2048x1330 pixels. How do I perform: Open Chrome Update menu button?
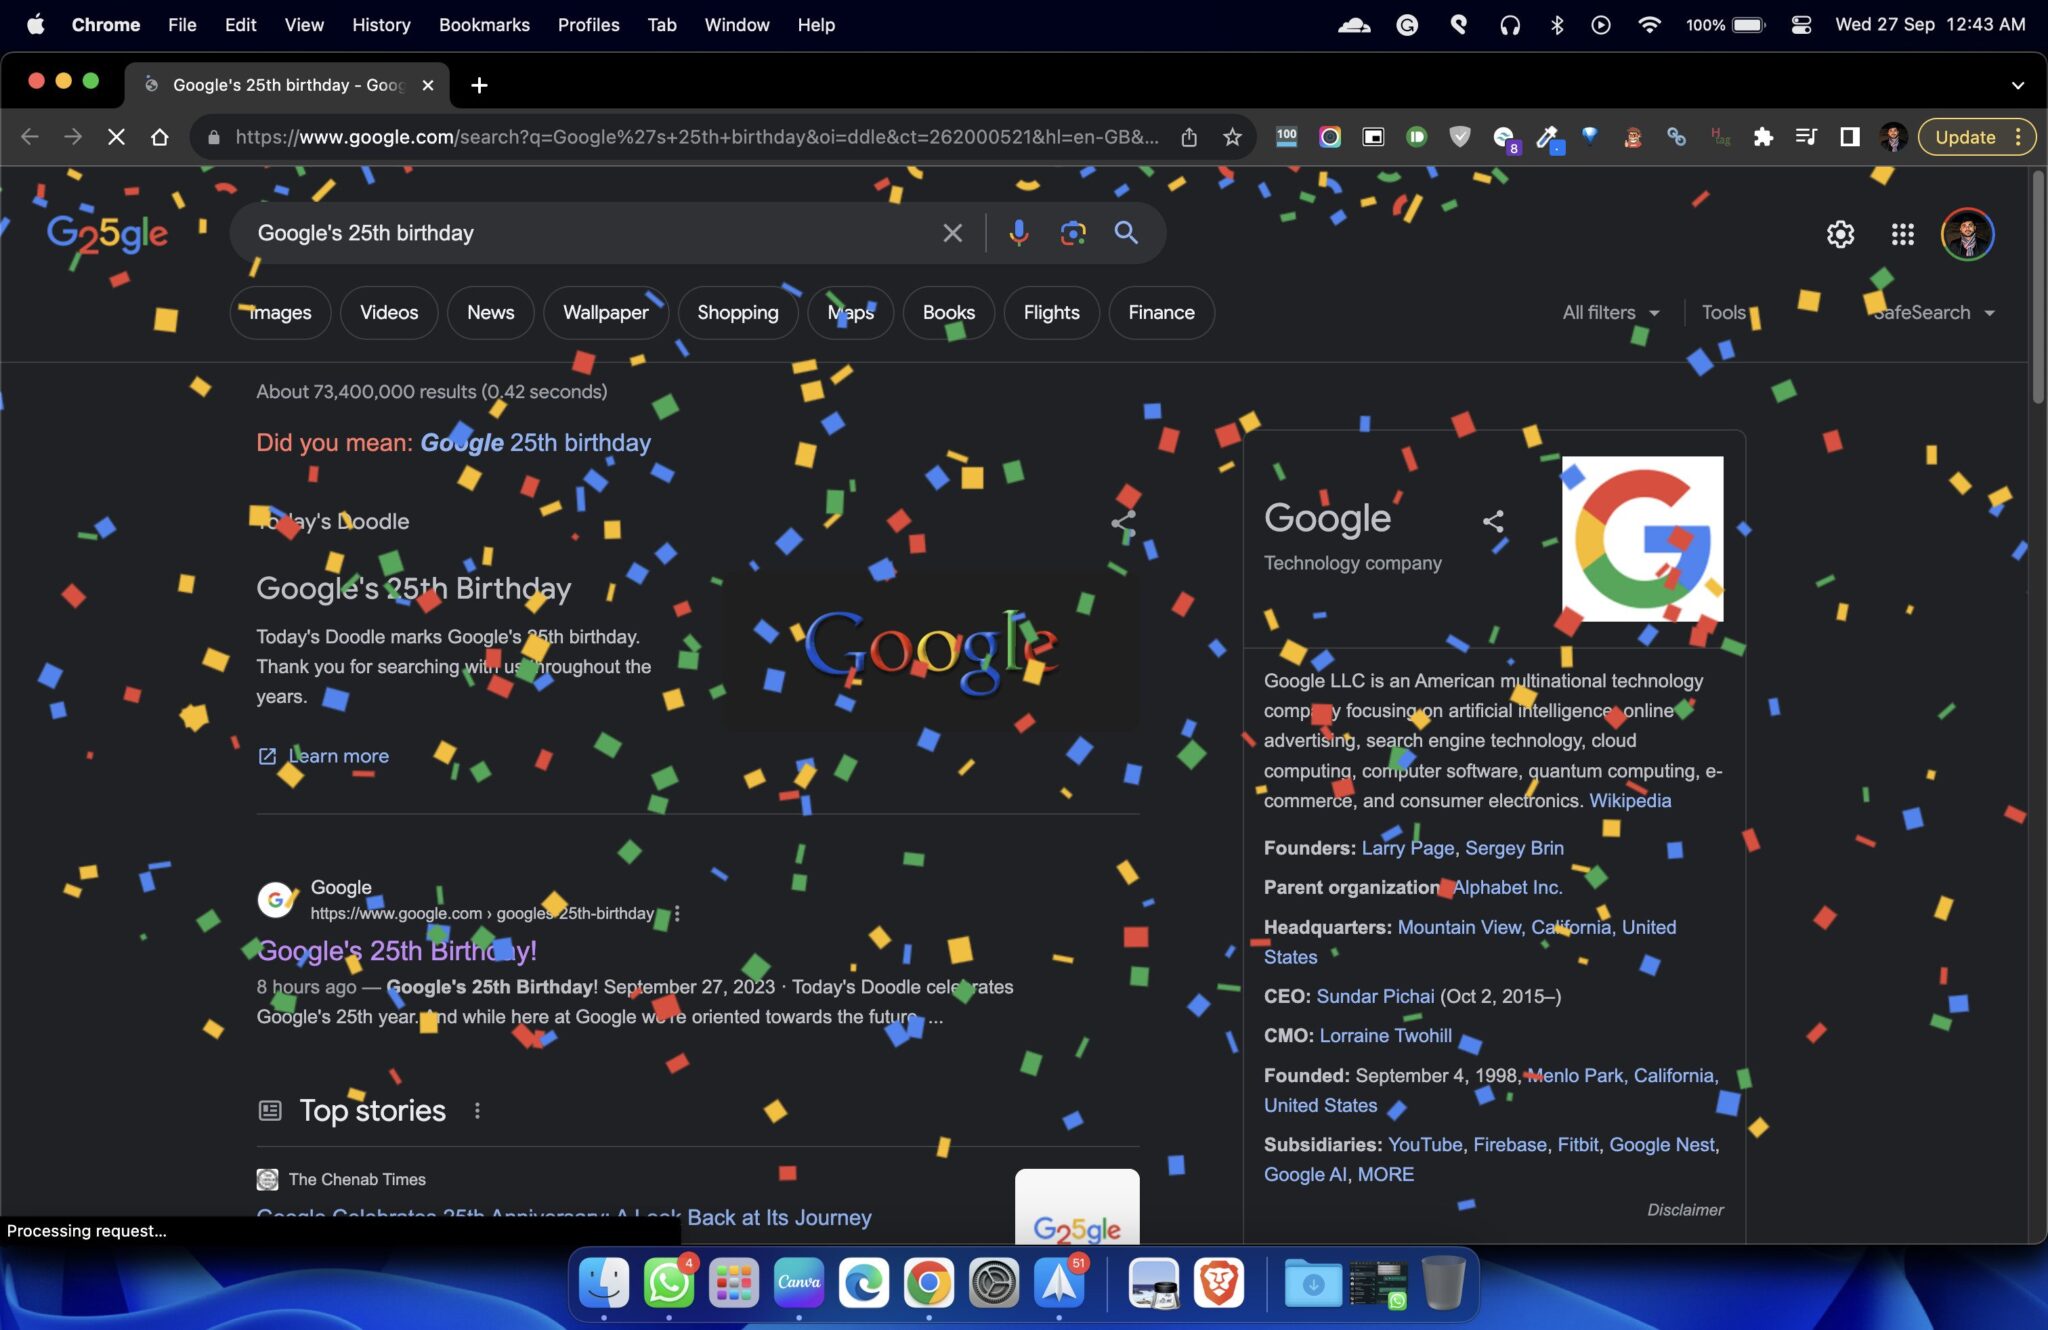click(1977, 137)
